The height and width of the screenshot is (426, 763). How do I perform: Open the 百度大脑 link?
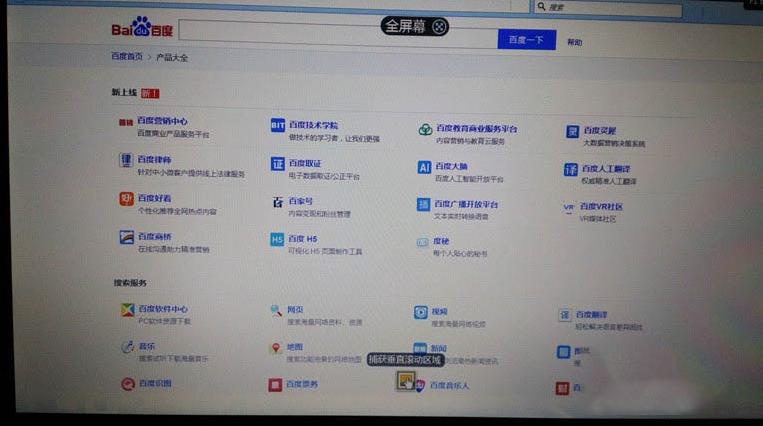pos(451,167)
